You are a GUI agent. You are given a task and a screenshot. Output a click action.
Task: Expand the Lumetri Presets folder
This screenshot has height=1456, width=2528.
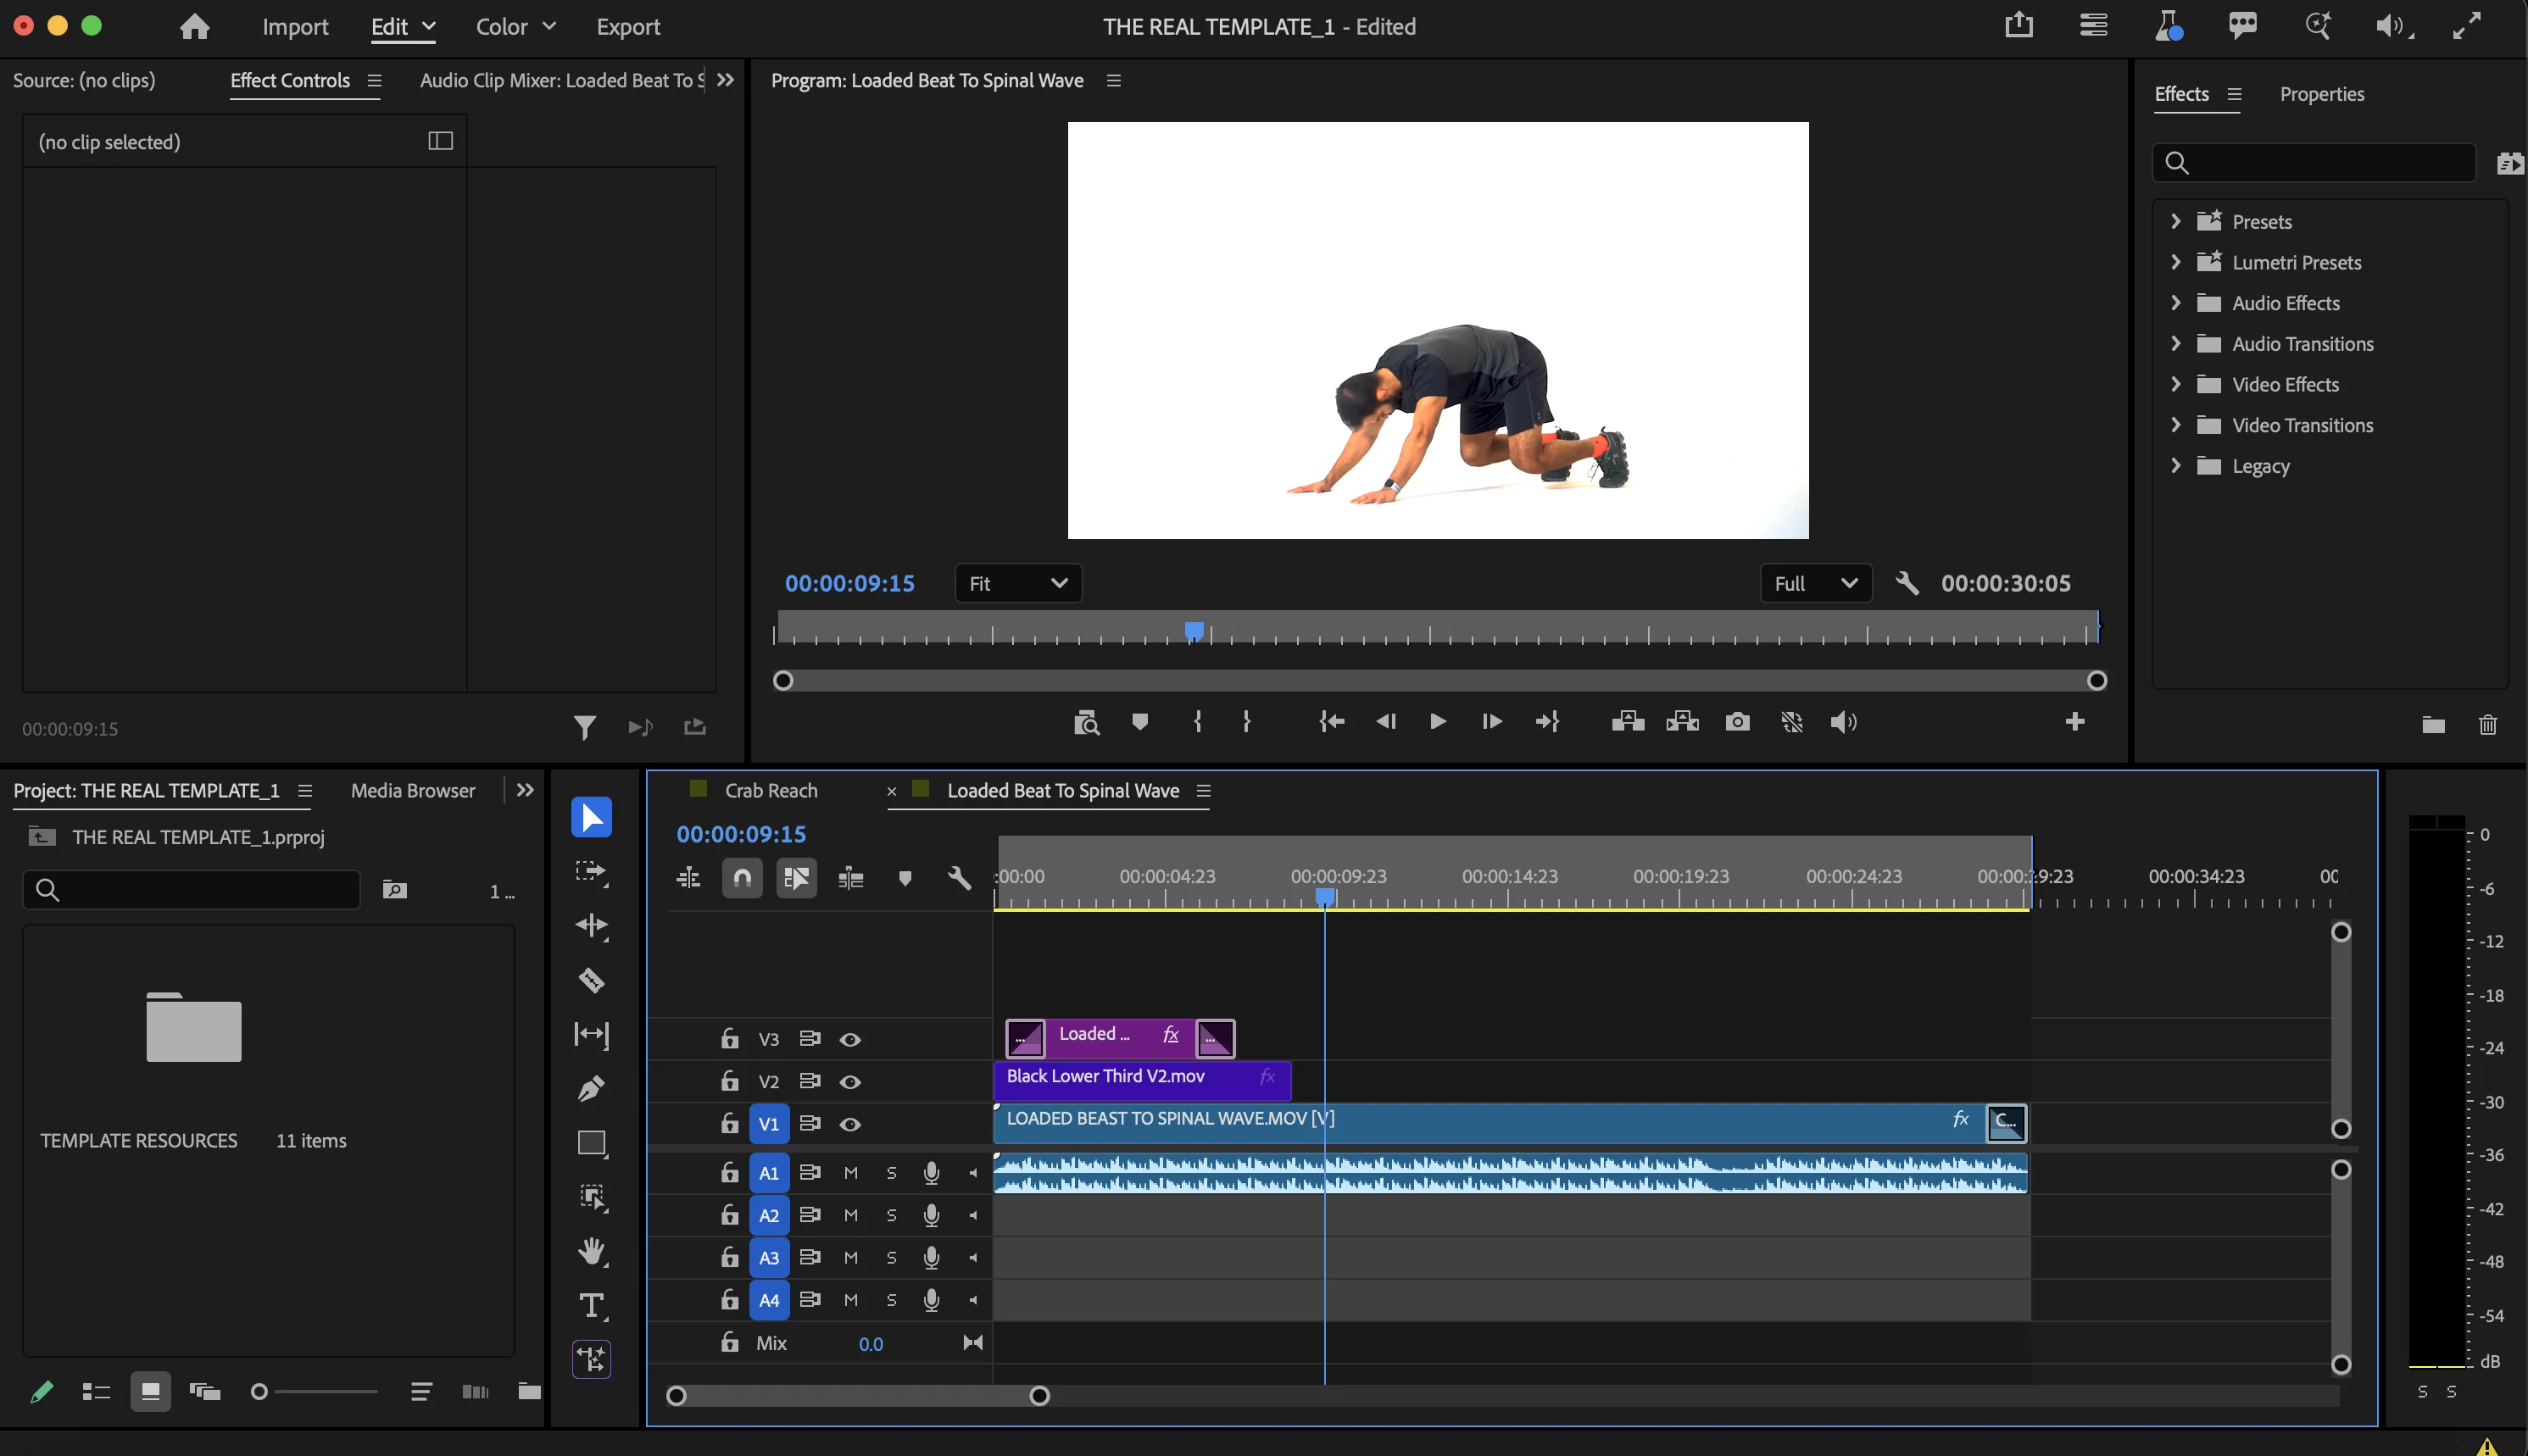2175,262
